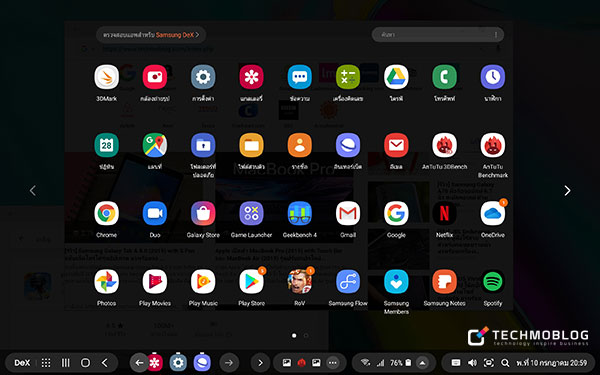Open the orange Contacts app
The height and width of the screenshot is (375, 600).
300,145
